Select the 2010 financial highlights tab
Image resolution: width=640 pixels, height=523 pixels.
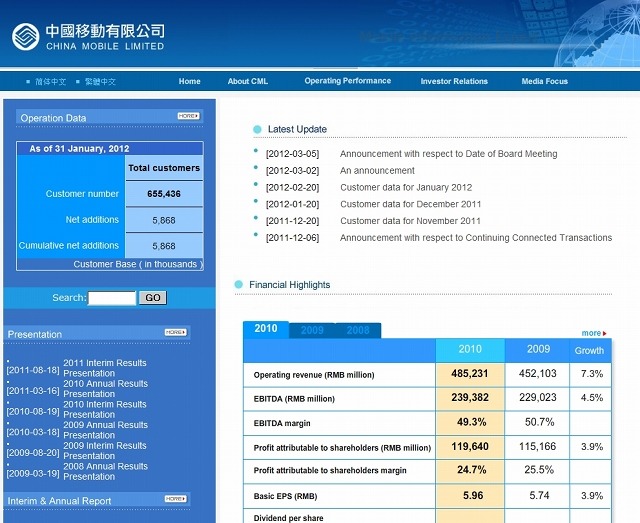click(x=266, y=329)
